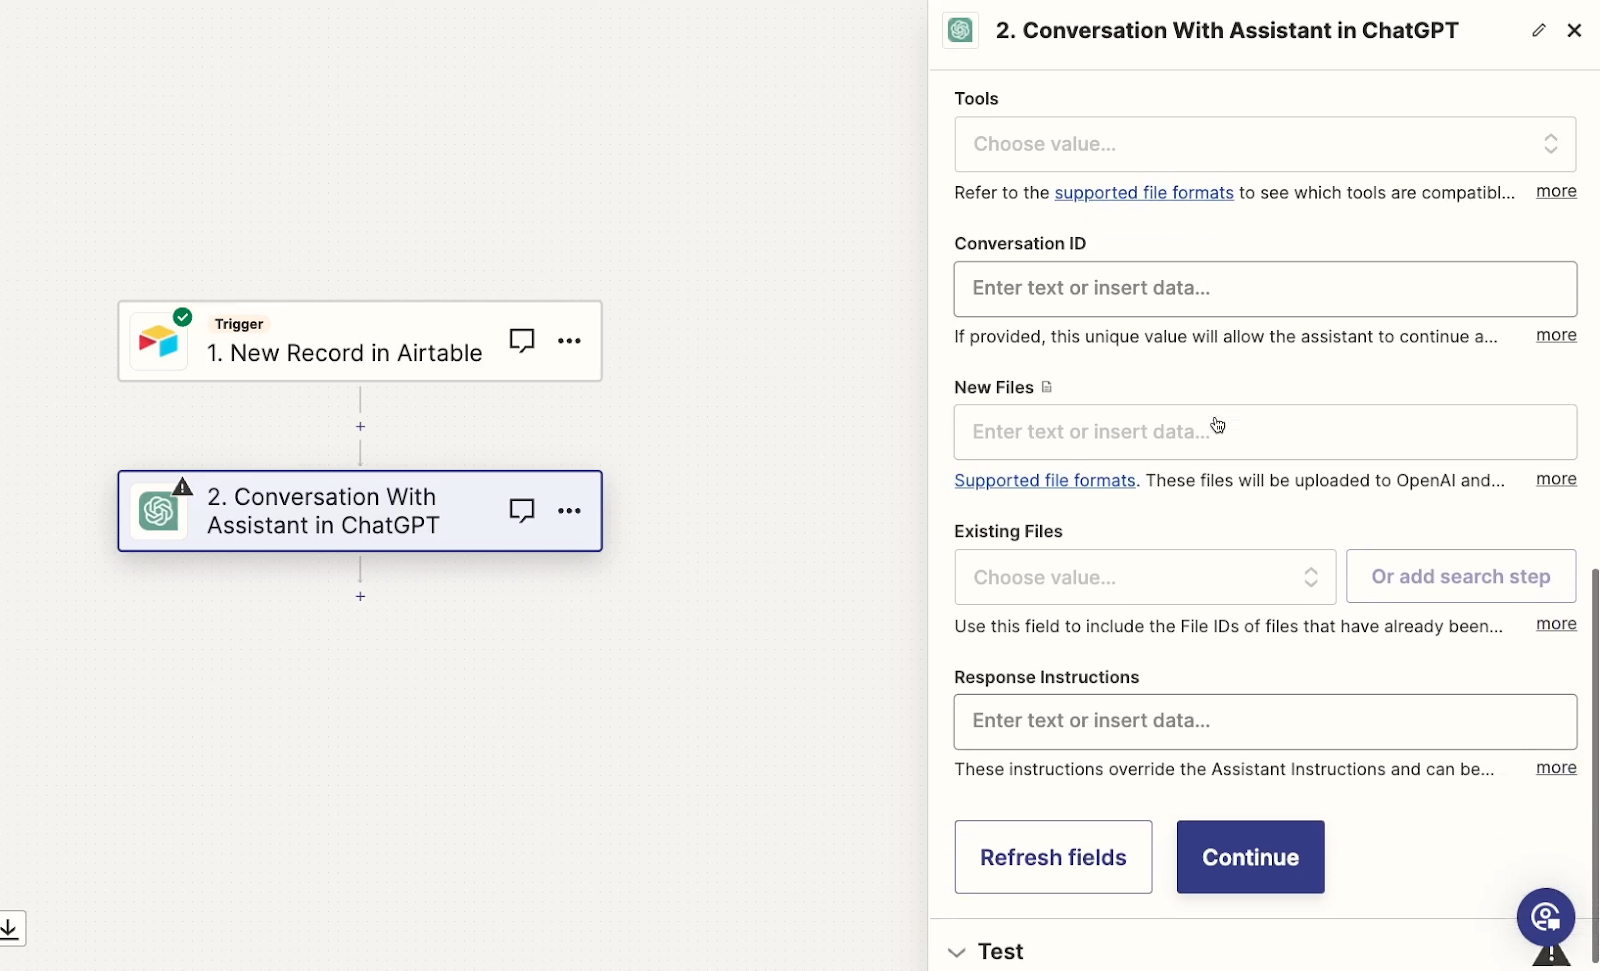Click the ChatGPT logo in the panel header
The image size is (1600, 971).
[x=960, y=30]
